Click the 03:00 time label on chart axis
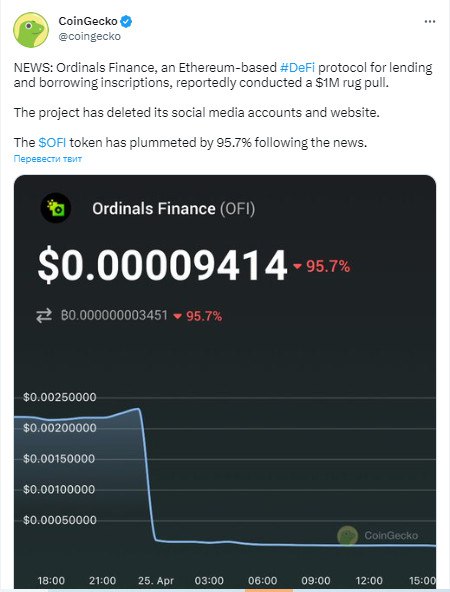Screen dimensions: 450x592 tap(209, 580)
